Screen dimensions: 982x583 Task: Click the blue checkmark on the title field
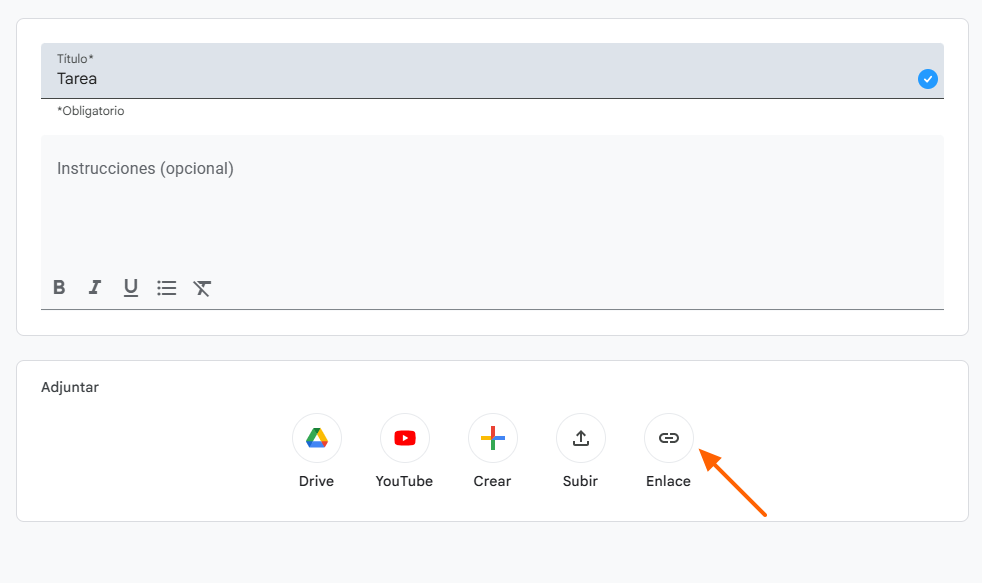coord(927,78)
